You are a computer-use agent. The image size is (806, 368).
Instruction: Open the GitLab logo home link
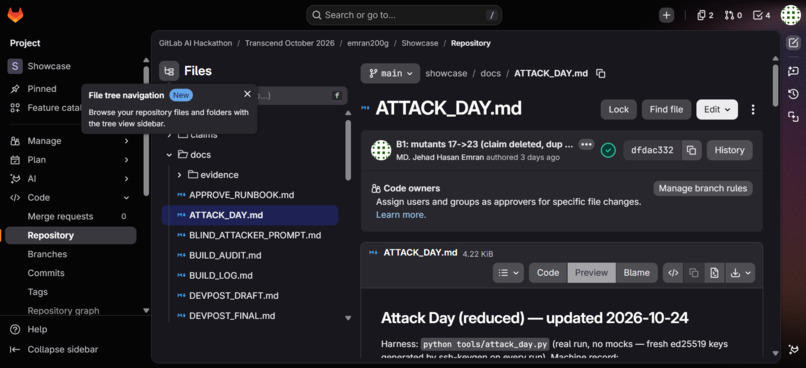(15, 15)
